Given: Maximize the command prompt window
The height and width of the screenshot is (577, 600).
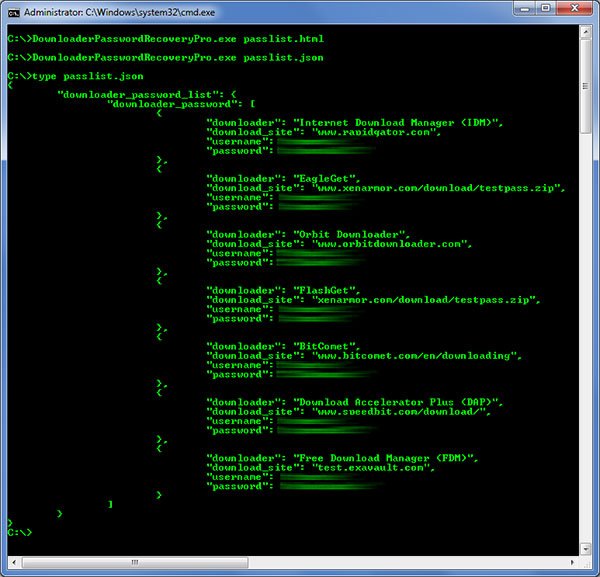Looking at the screenshot, I should 546,8.
